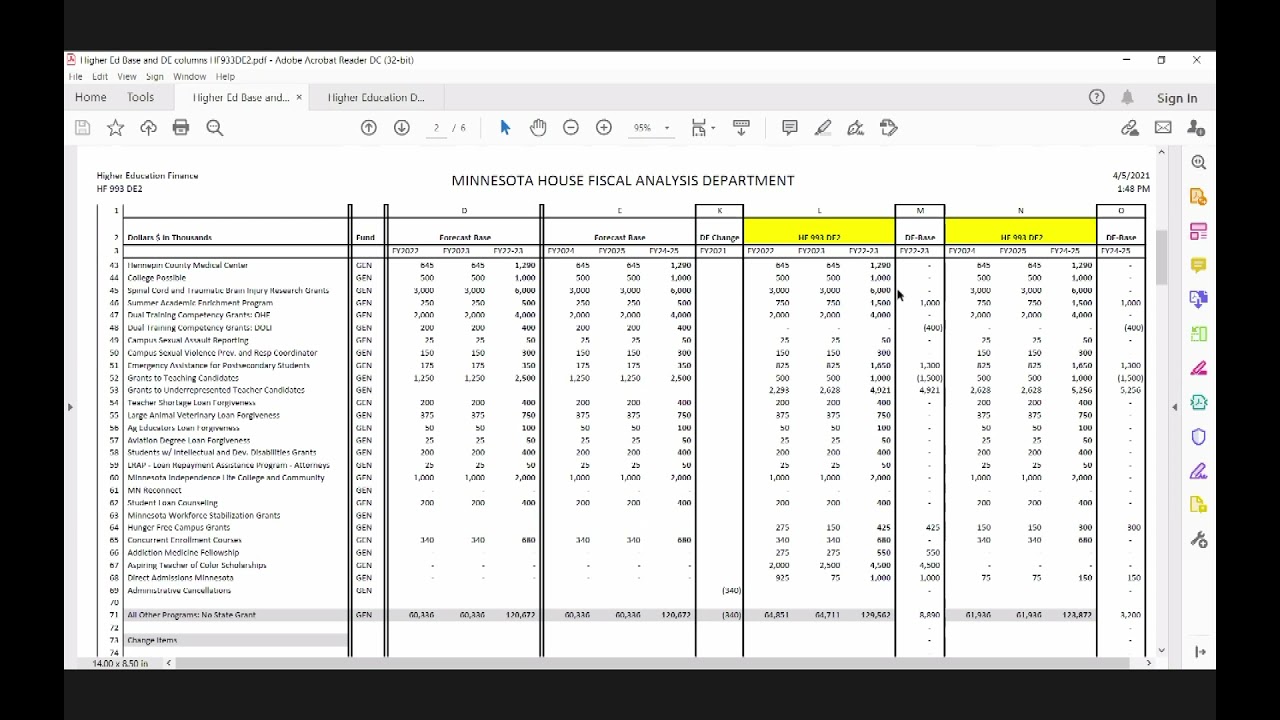The image size is (1280, 720).
Task: Bookmark the file with the star icon
Action: coord(115,128)
